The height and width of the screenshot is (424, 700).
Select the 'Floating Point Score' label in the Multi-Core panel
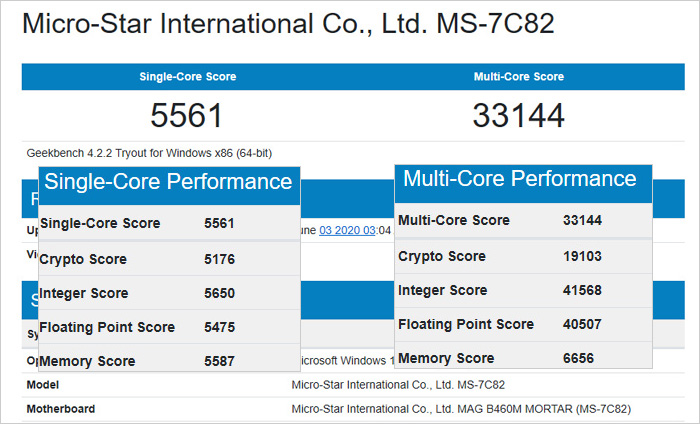[x=466, y=324]
